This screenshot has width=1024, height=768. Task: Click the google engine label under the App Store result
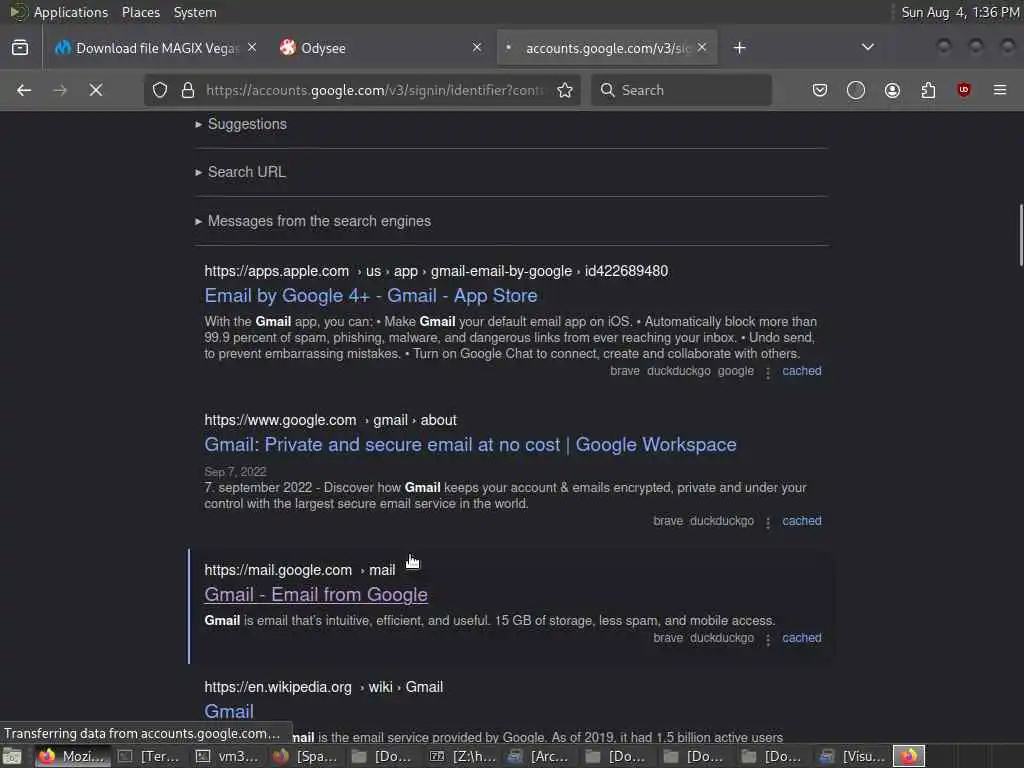click(735, 371)
